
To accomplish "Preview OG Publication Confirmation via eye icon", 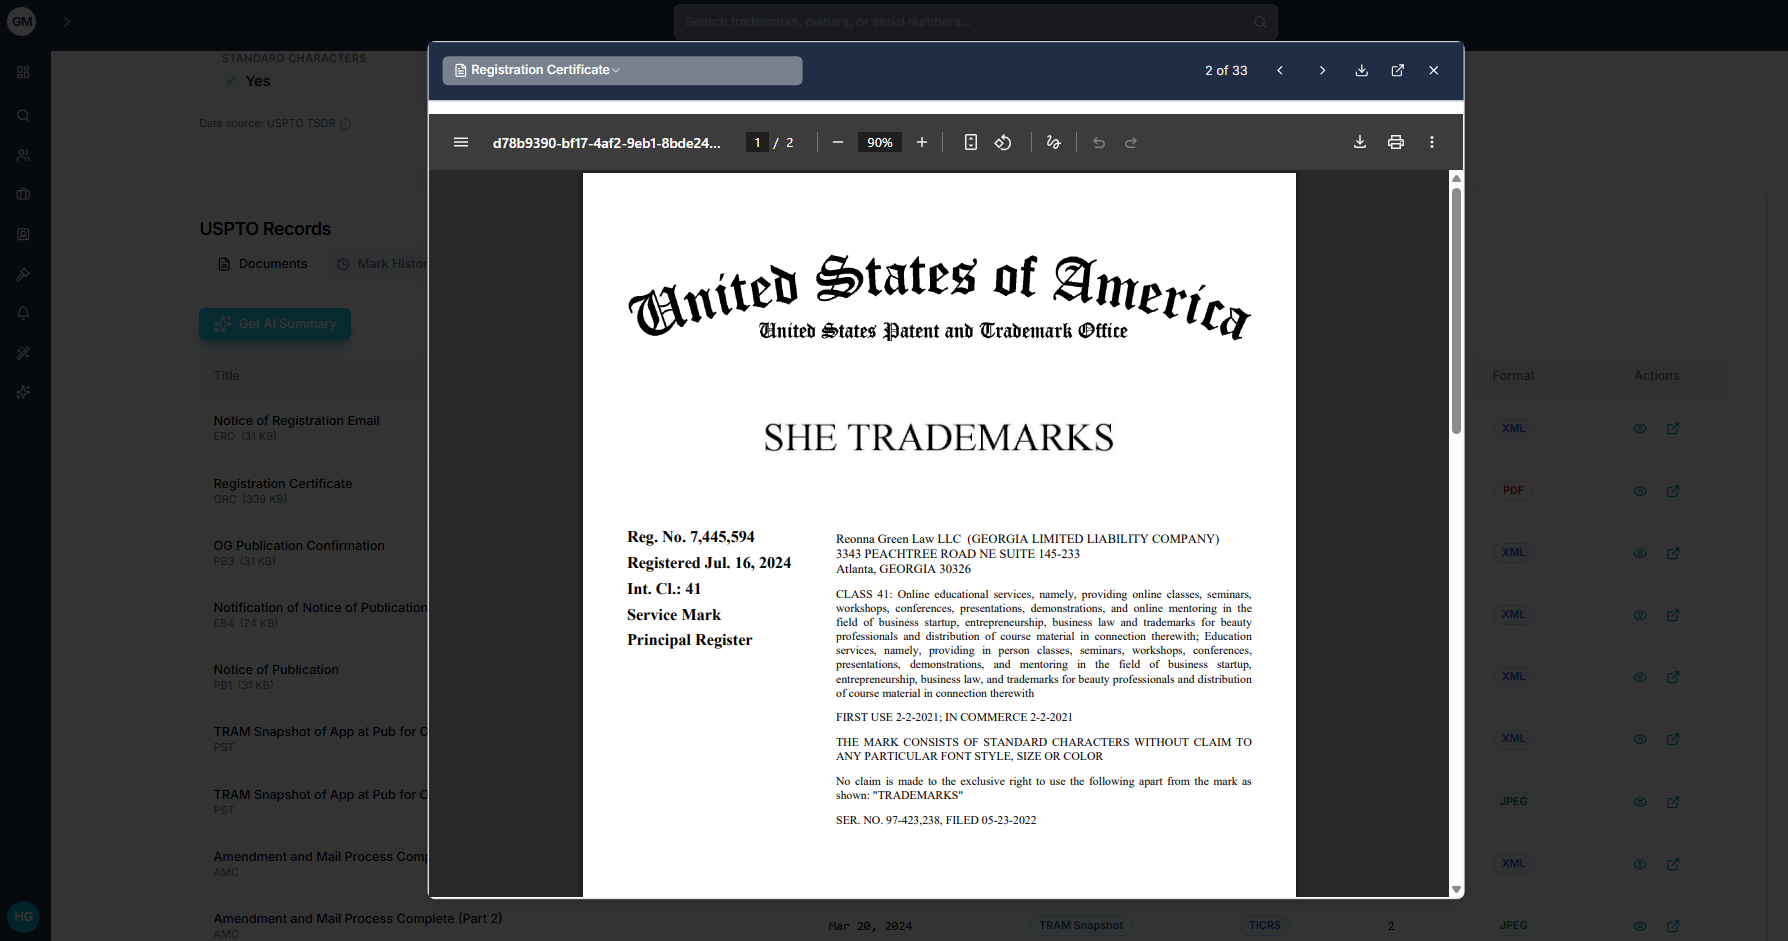I will 1640,553.
